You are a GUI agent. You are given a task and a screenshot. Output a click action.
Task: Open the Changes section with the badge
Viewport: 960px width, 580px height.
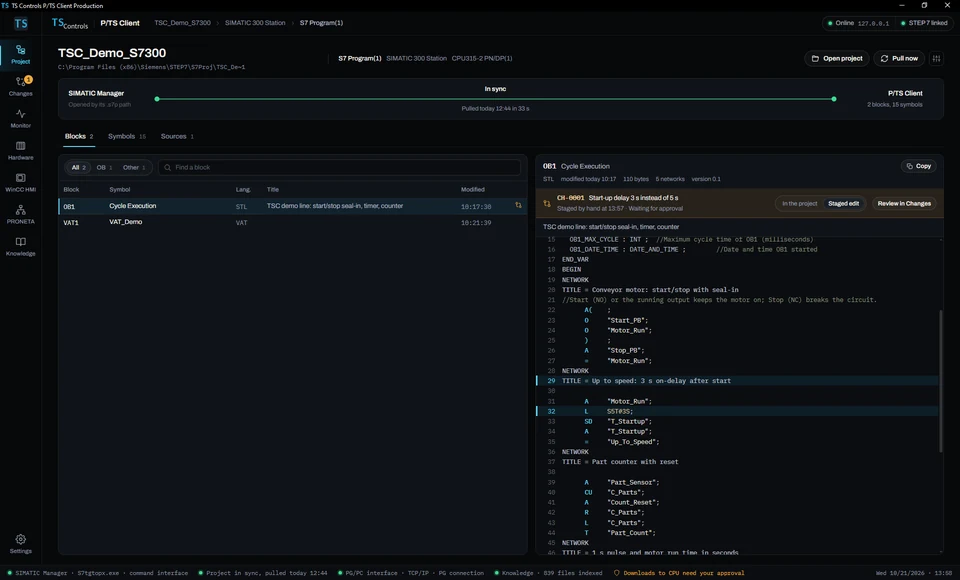[x=20, y=86]
